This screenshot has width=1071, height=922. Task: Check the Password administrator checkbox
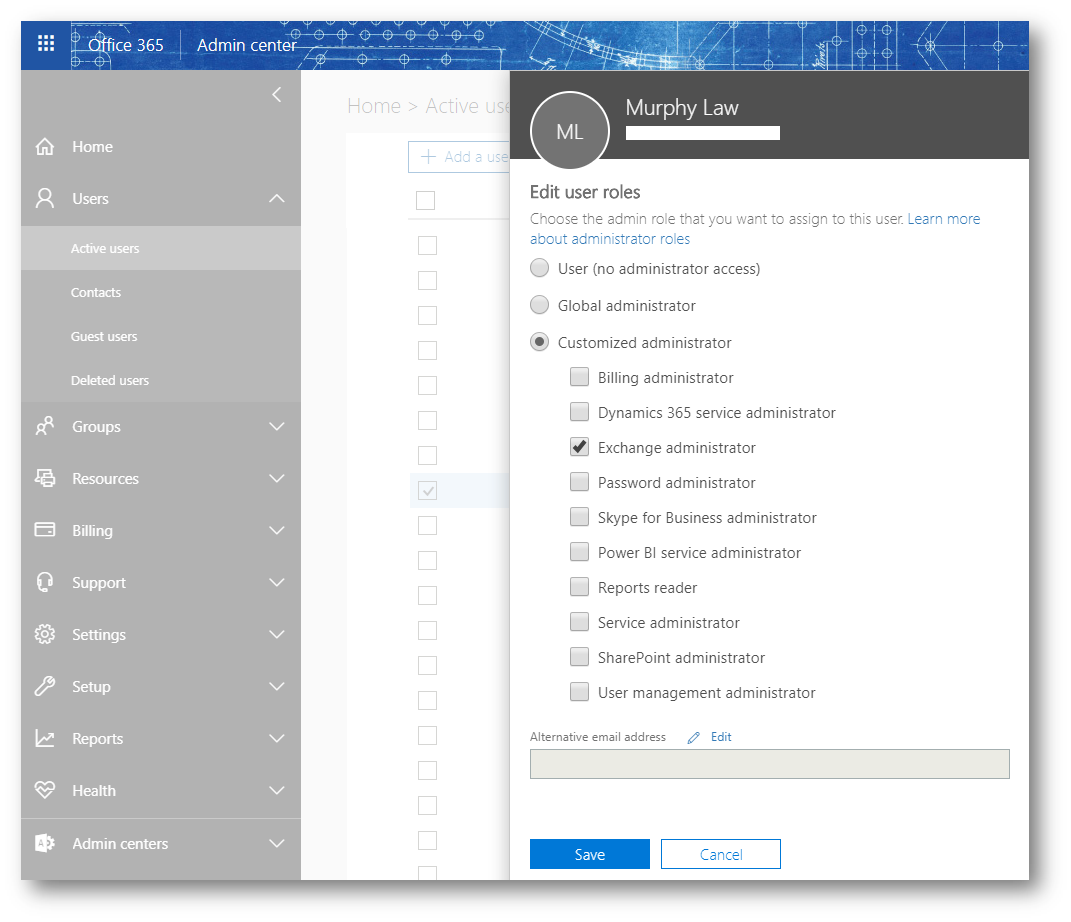pos(579,482)
